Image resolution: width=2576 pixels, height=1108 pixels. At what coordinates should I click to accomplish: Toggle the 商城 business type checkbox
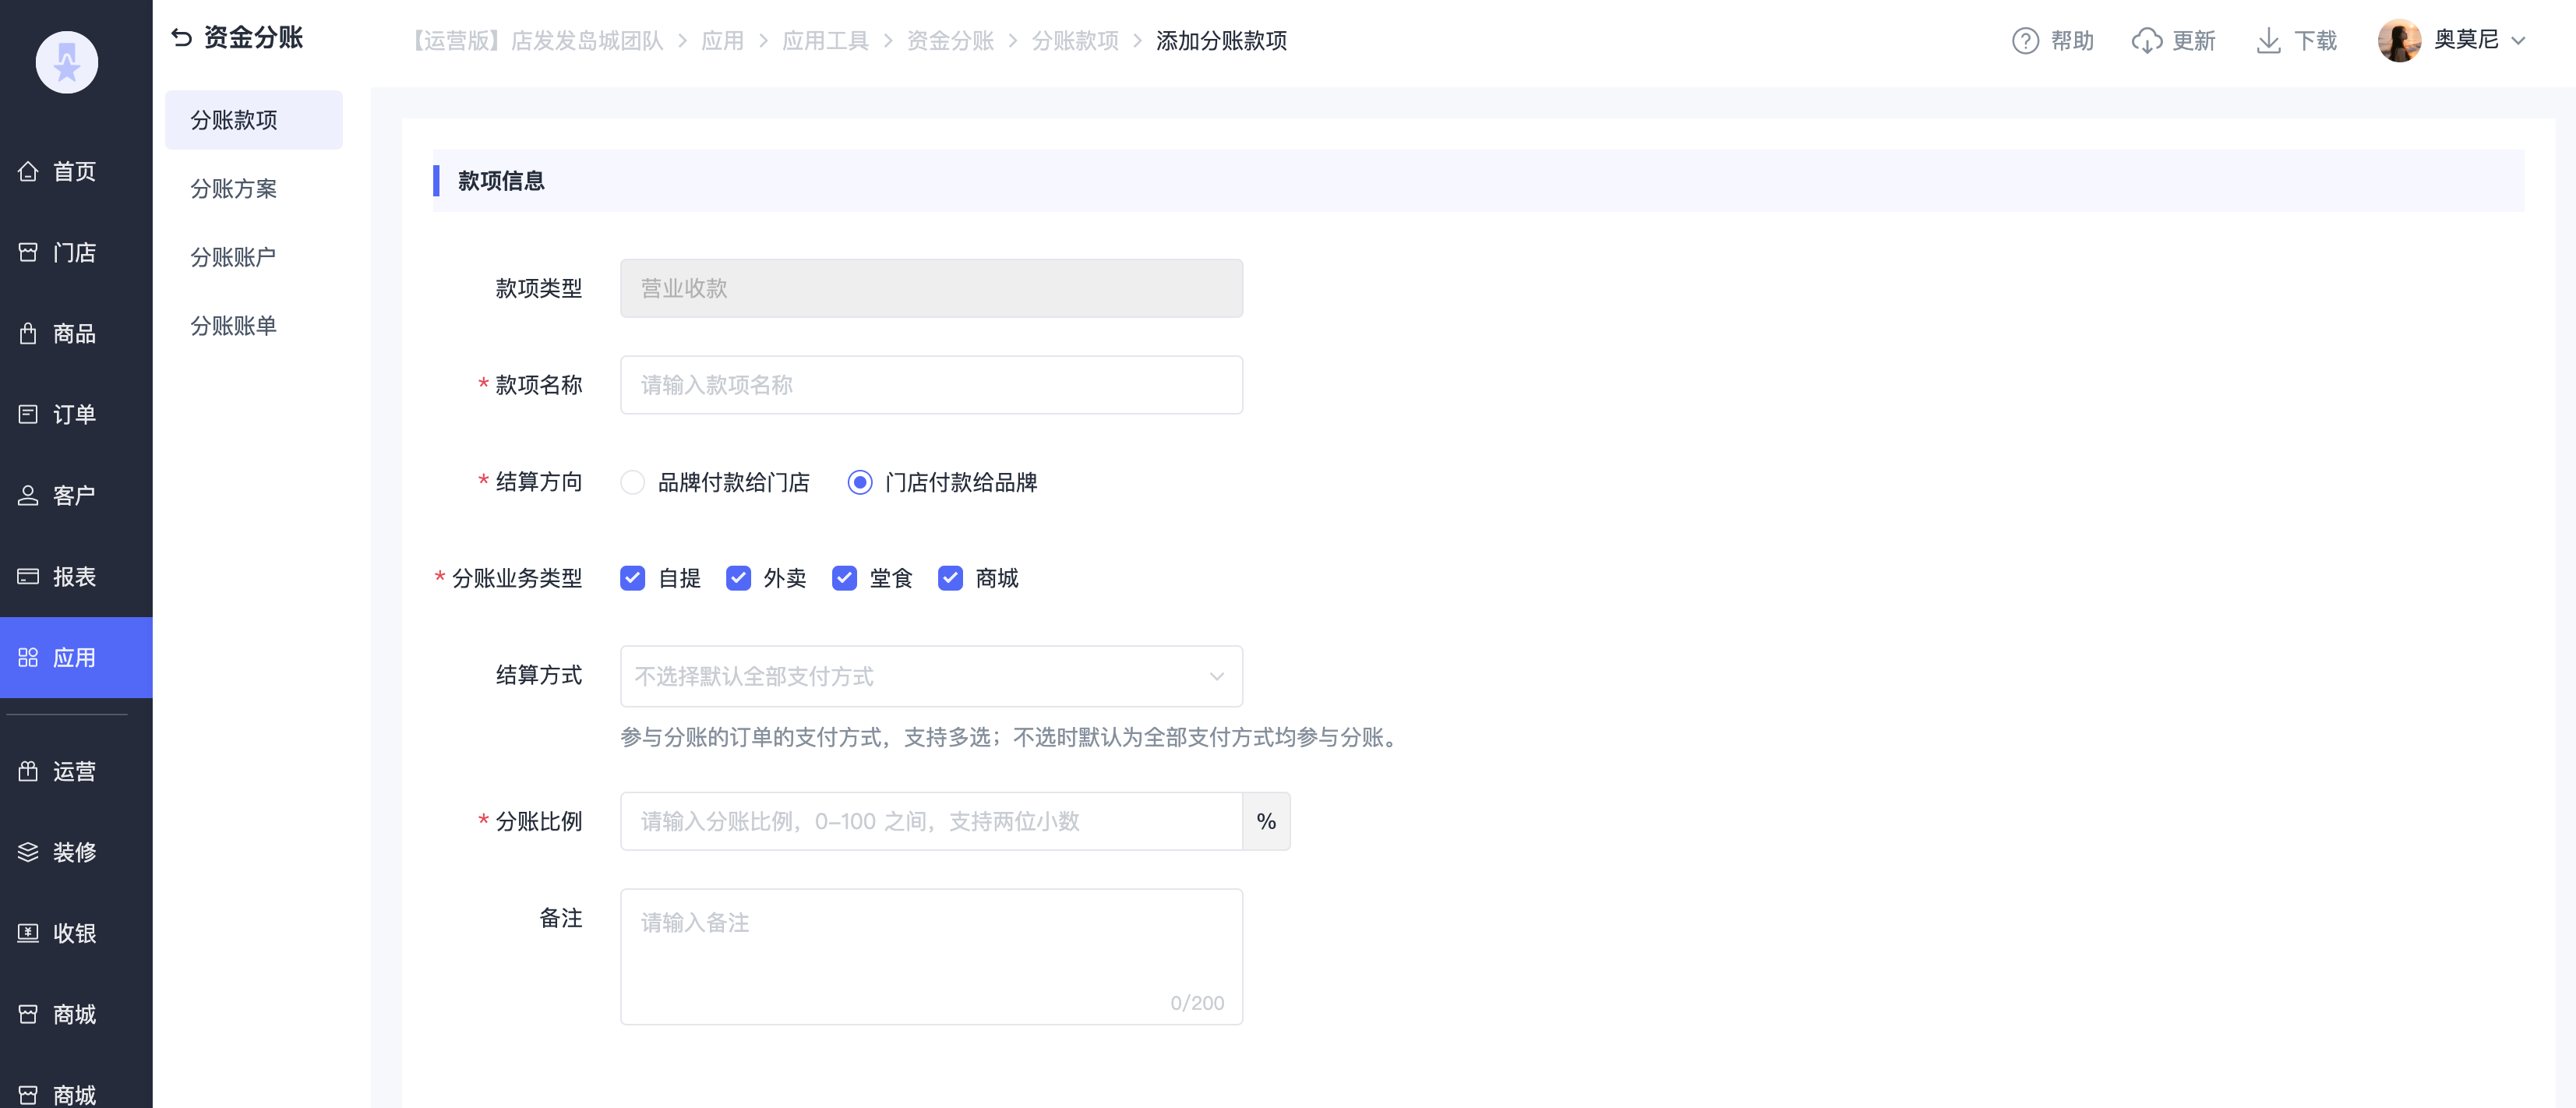pos(950,578)
